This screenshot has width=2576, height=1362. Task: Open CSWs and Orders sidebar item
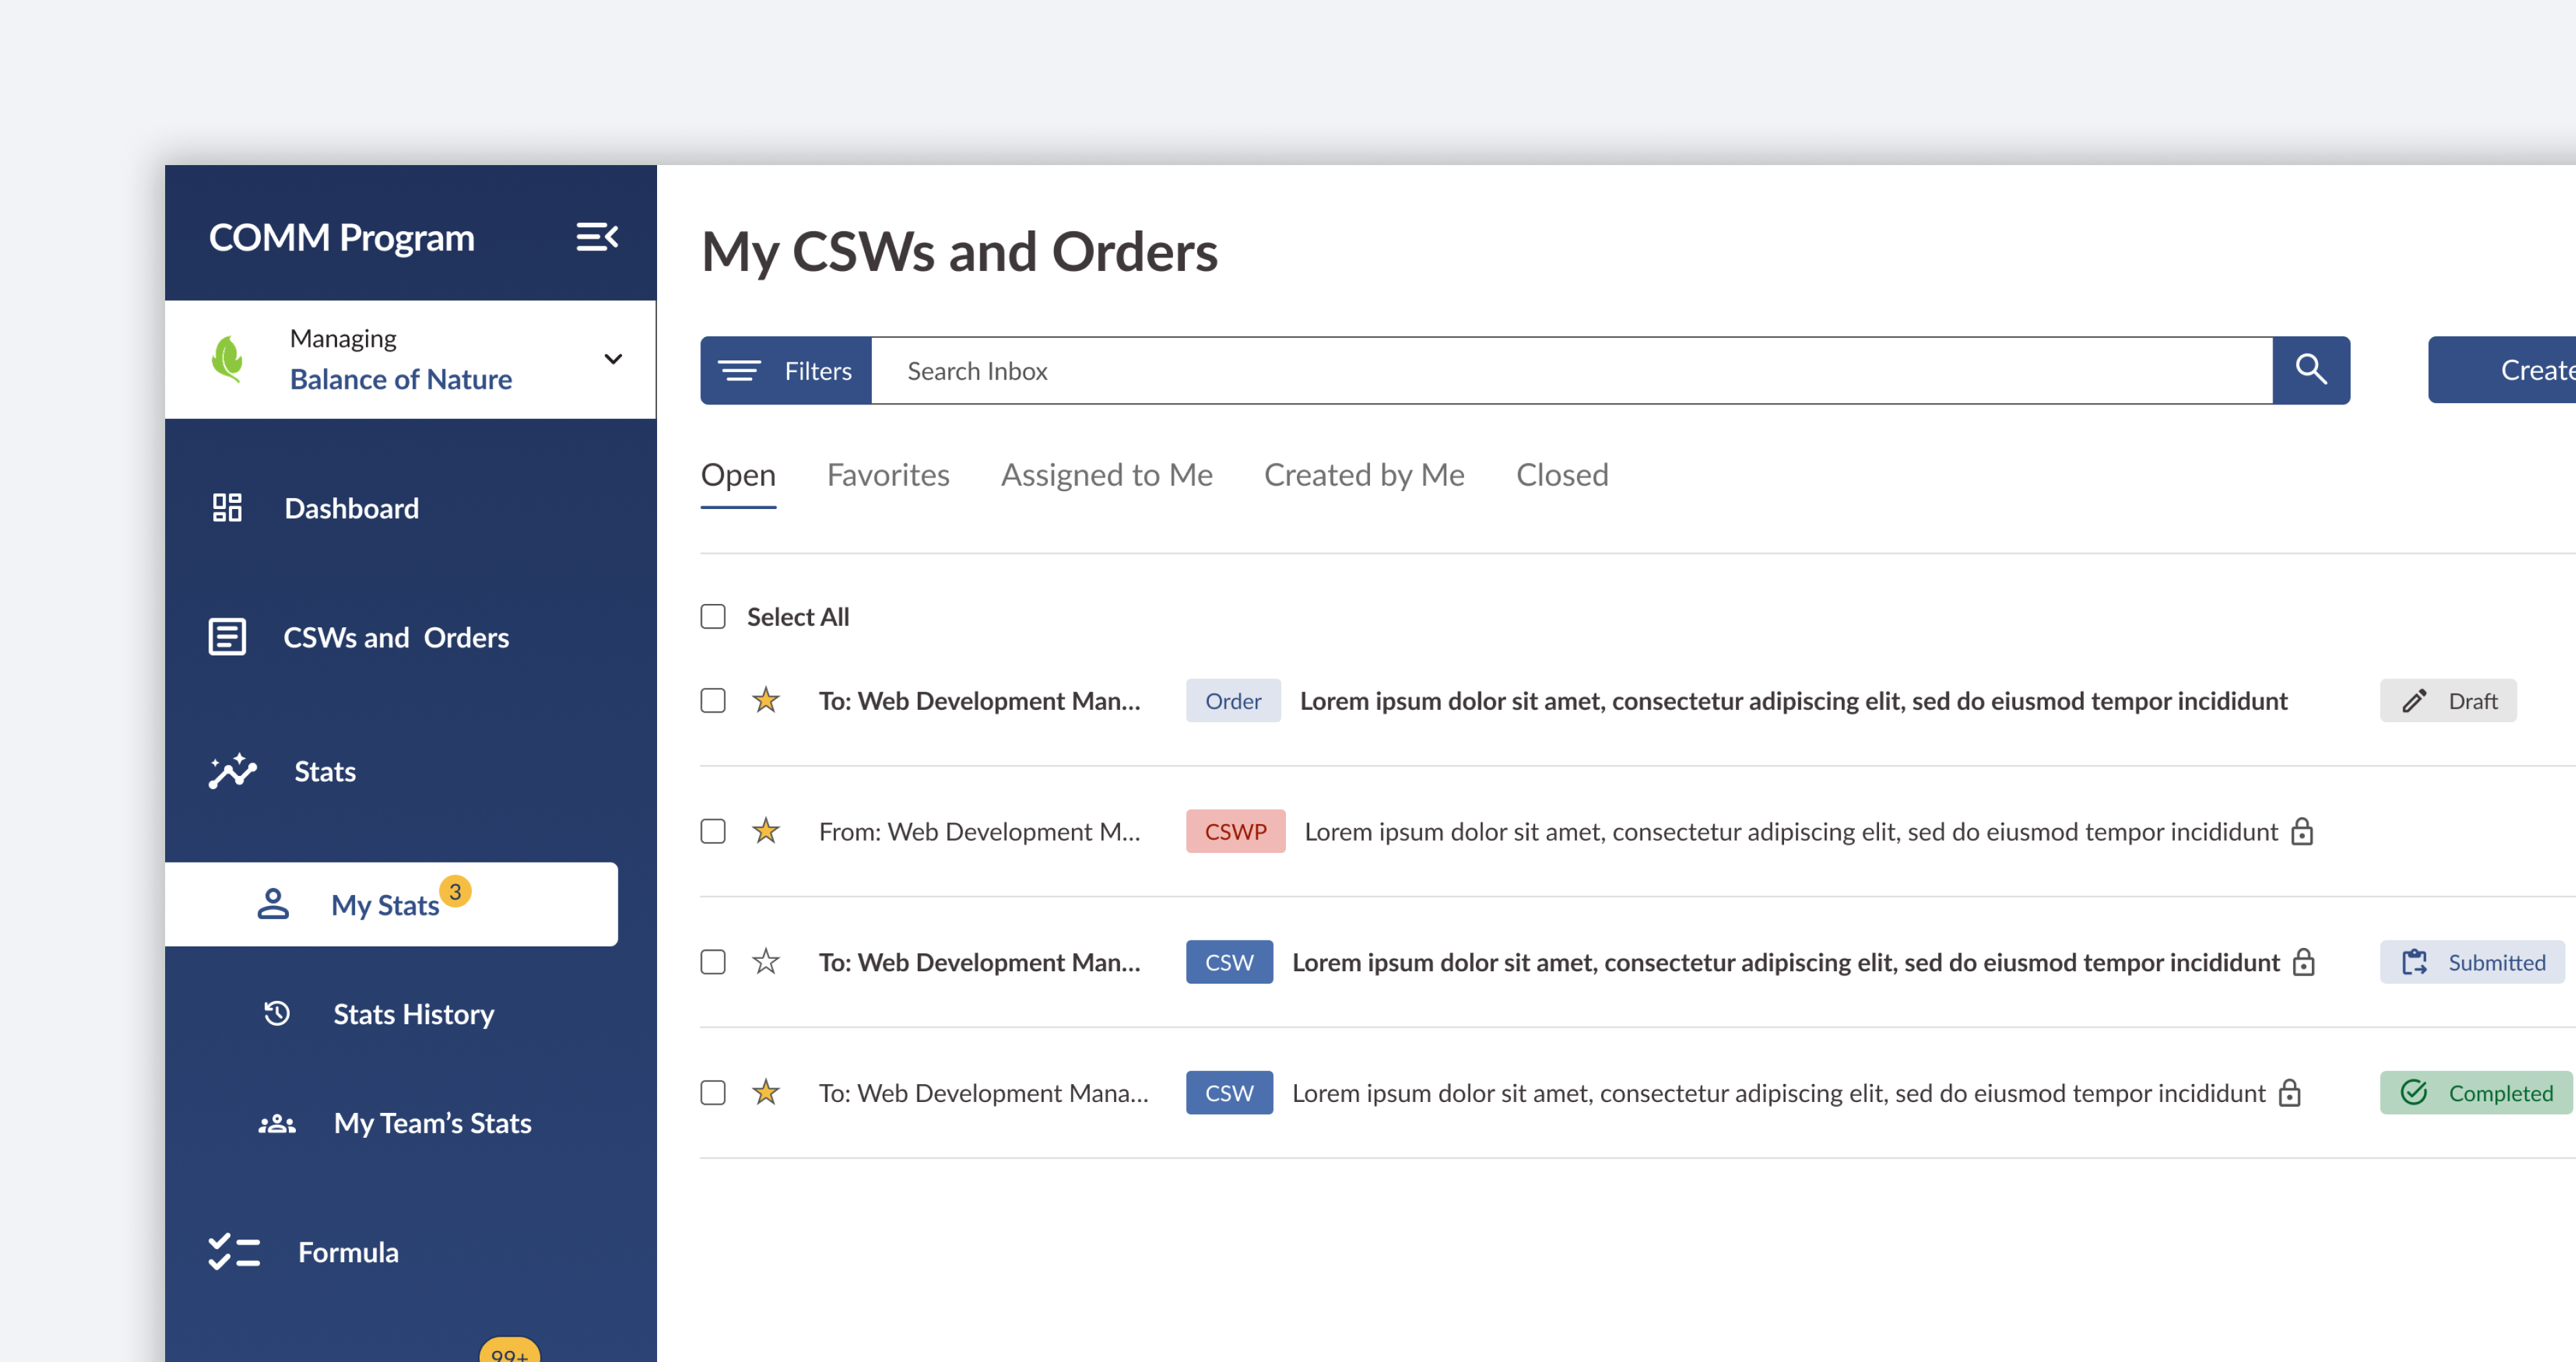pyautogui.click(x=396, y=637)
